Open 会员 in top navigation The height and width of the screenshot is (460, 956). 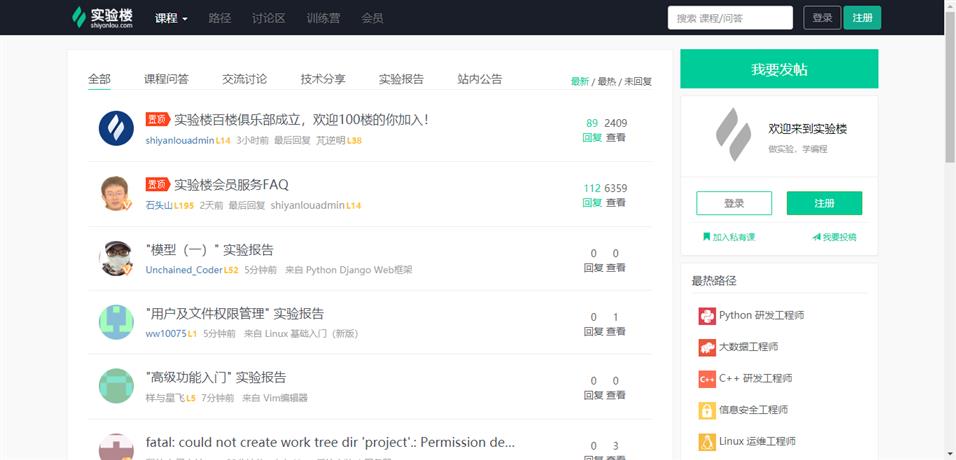tap(372, 18)
